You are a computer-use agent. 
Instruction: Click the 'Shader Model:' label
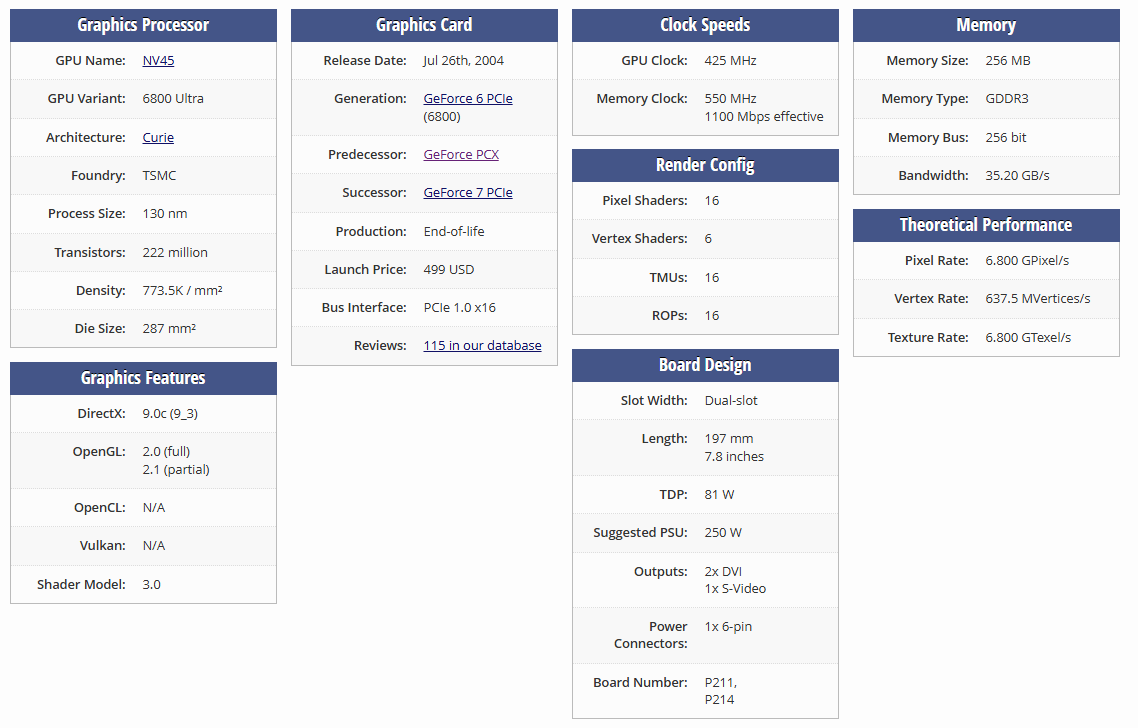point(81,585)
